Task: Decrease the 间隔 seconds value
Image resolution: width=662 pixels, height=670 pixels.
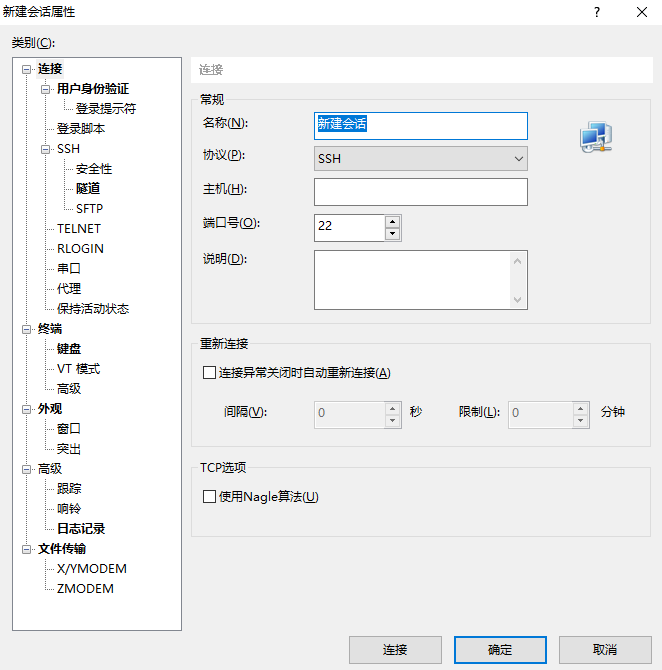Action: [x=392, y=420]
